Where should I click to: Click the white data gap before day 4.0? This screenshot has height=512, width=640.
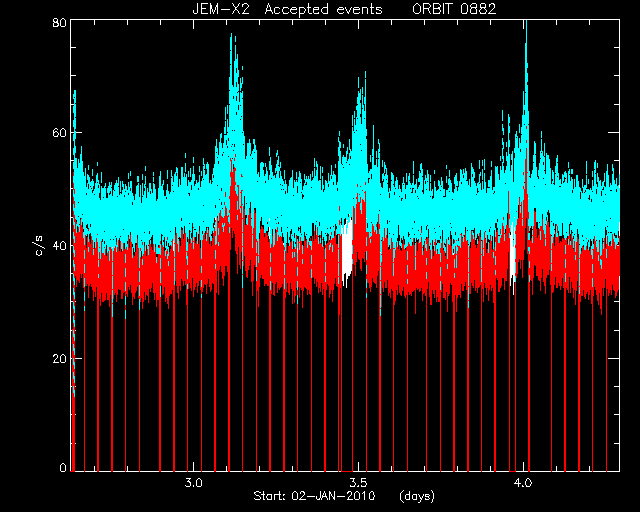tap(513, 253)
